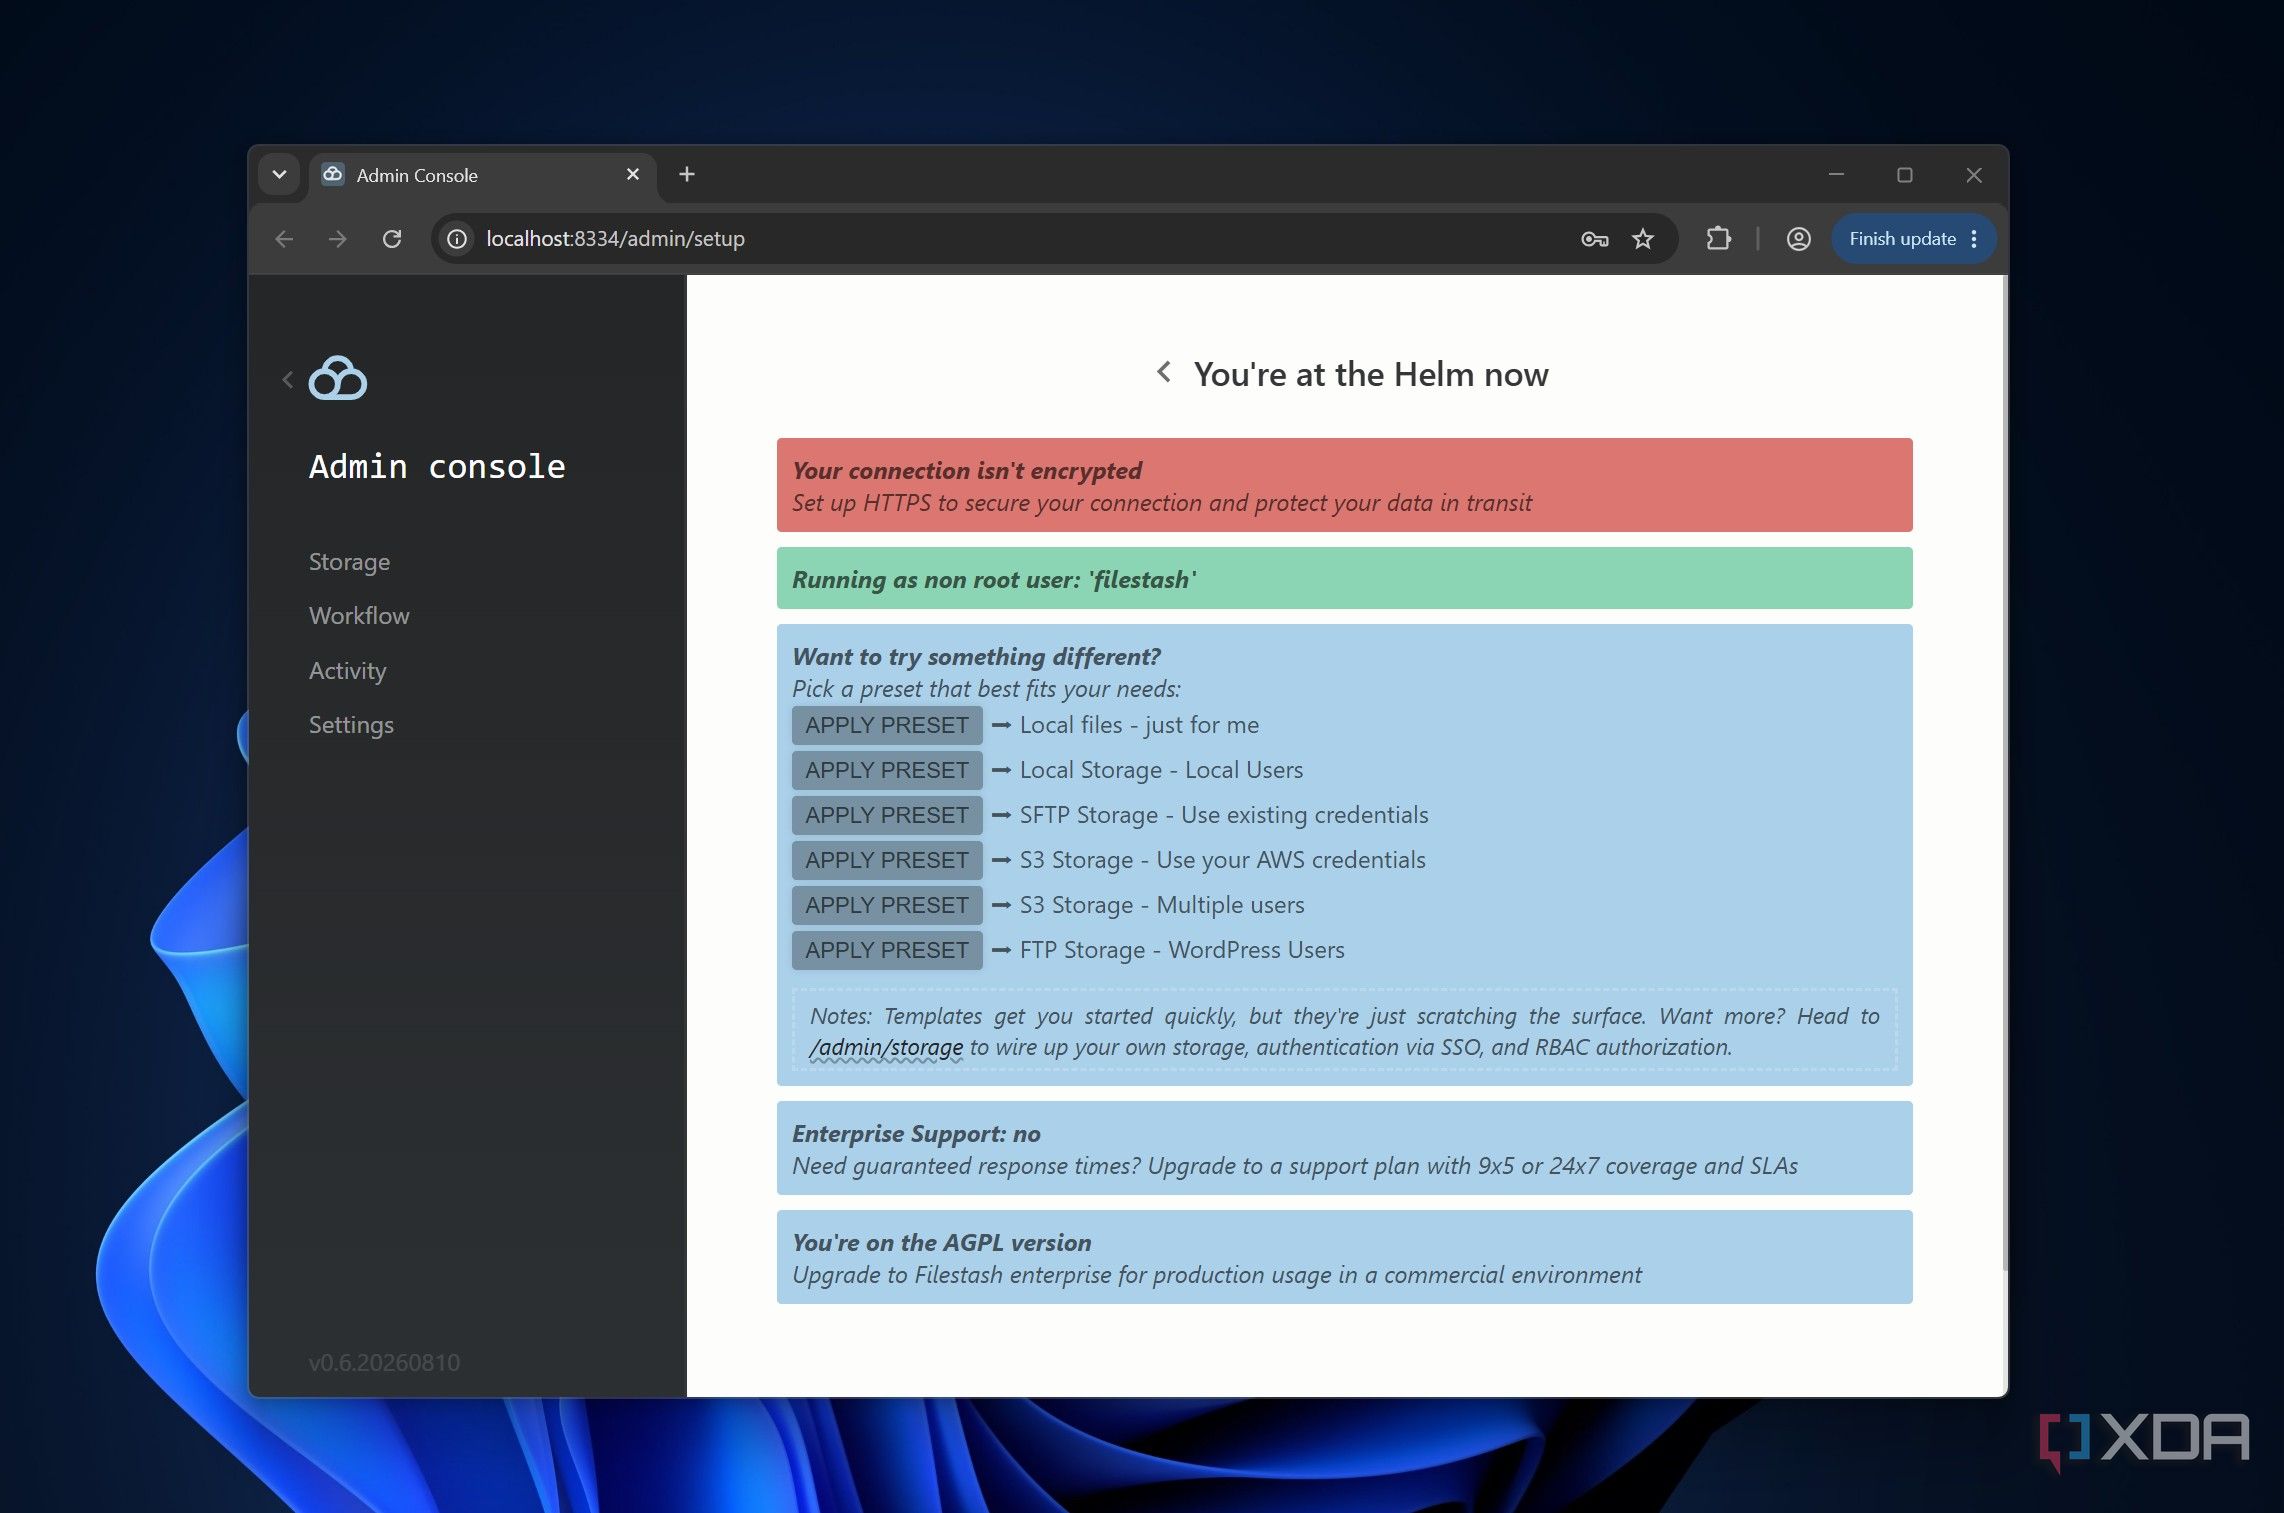
Task: Close the Admin Console tab
Action: tap(633, 175)
